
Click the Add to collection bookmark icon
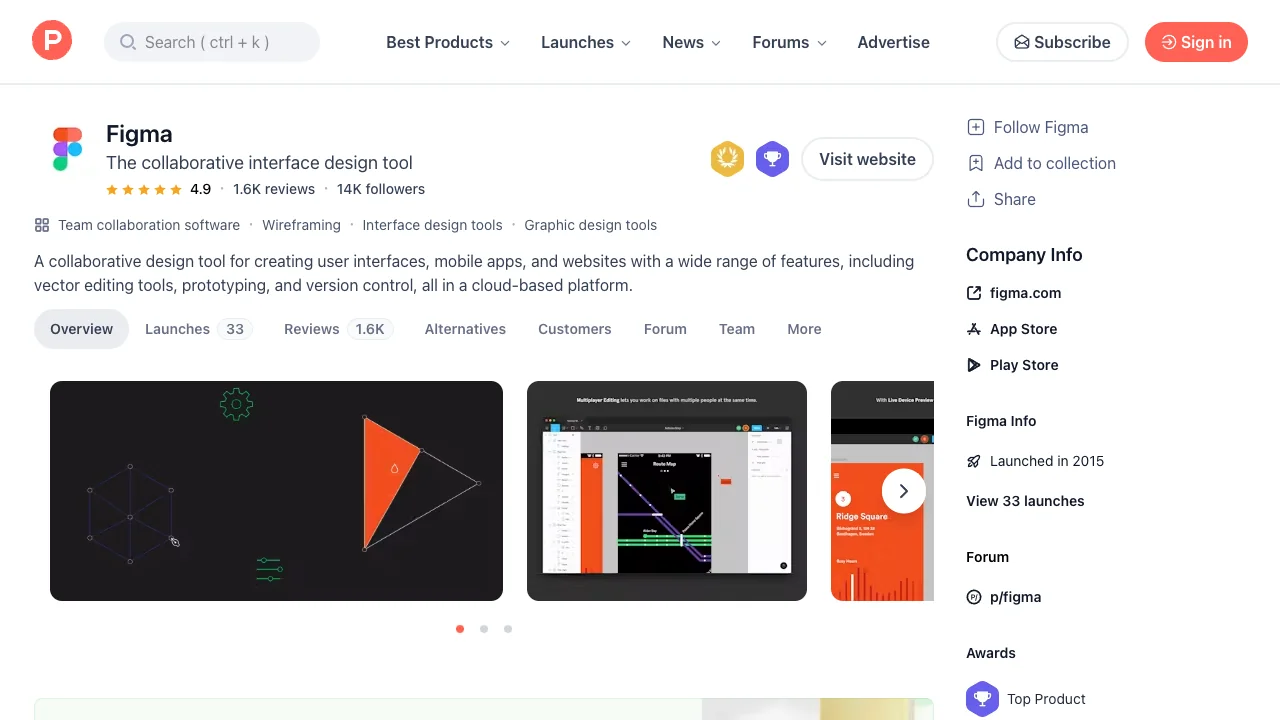tap(976, 163)
